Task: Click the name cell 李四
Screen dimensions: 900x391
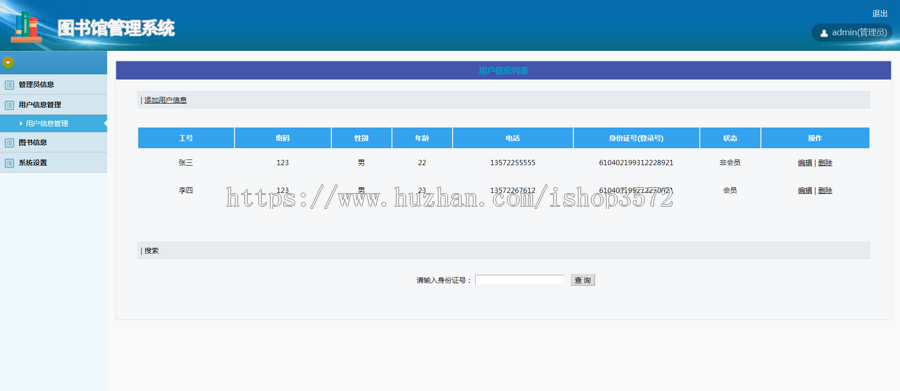Action: 186,191
